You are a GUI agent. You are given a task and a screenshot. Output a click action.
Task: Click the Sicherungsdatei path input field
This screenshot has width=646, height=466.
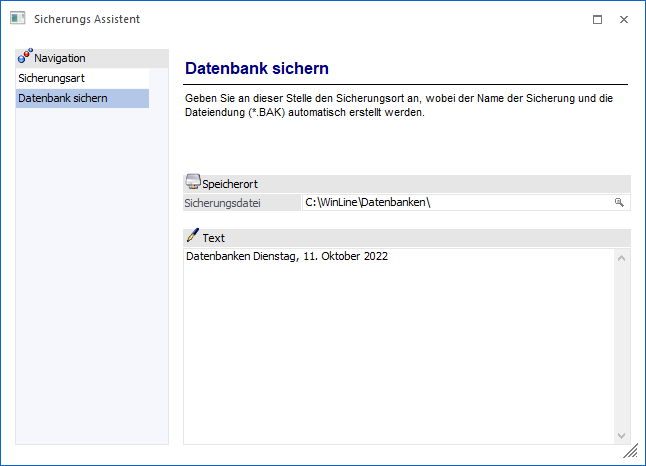[x=455, y=203]
